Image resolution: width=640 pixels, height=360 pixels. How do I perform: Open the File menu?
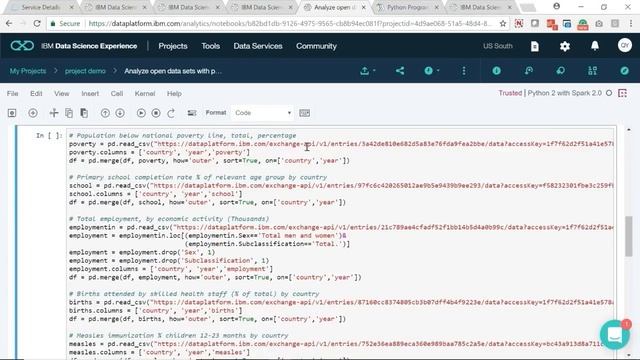tap(13, 93)
